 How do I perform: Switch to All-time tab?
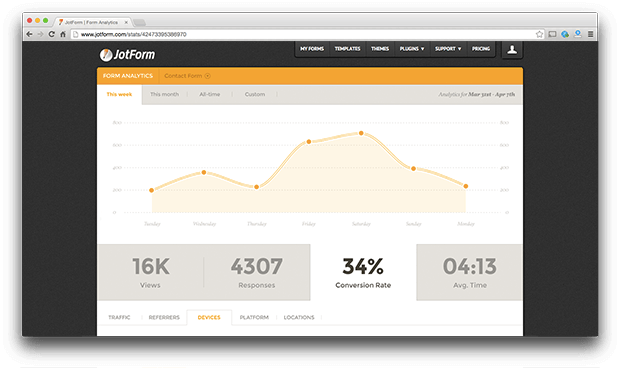[x=210, y=94]
